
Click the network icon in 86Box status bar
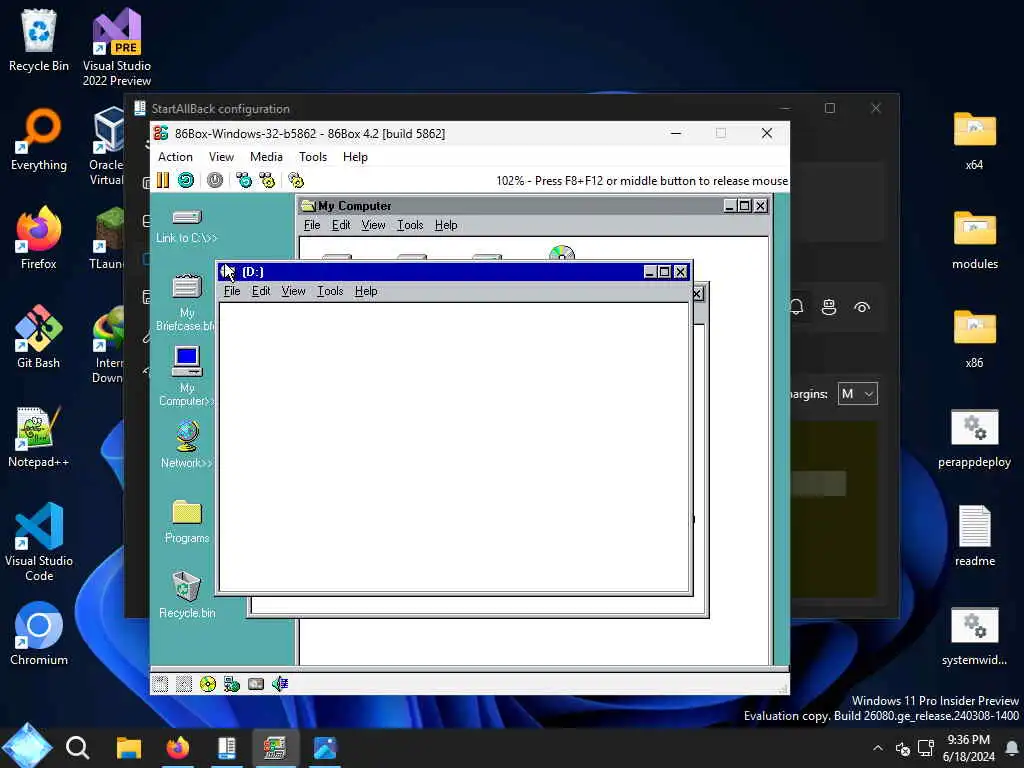point(232,684)
